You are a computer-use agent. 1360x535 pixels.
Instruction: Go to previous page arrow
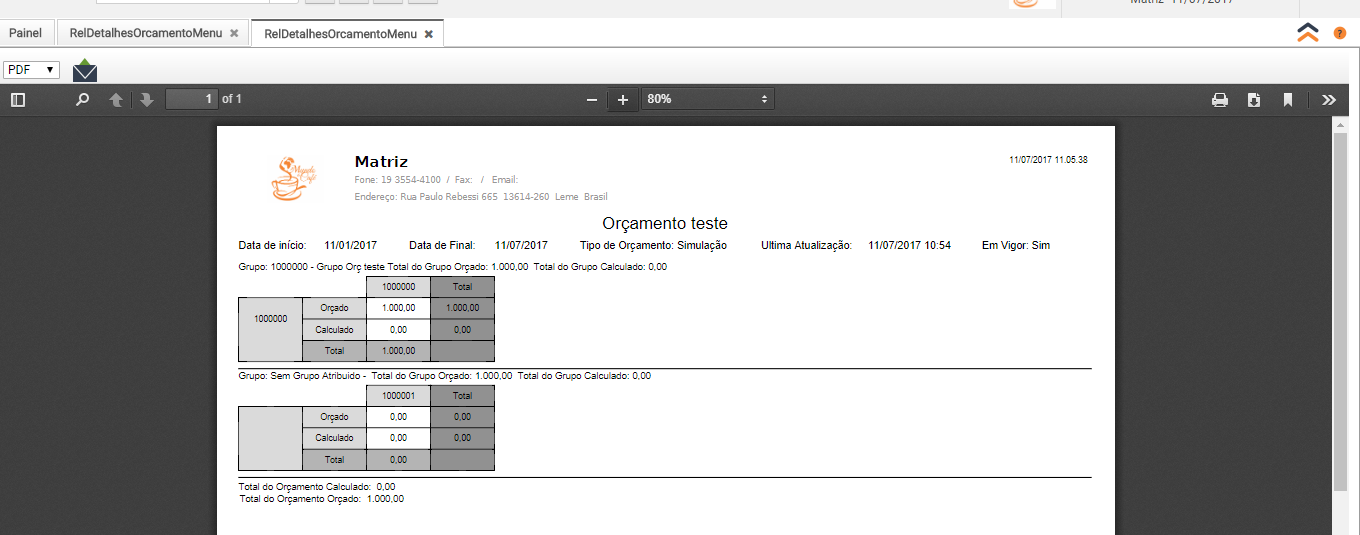click(116, 99)
